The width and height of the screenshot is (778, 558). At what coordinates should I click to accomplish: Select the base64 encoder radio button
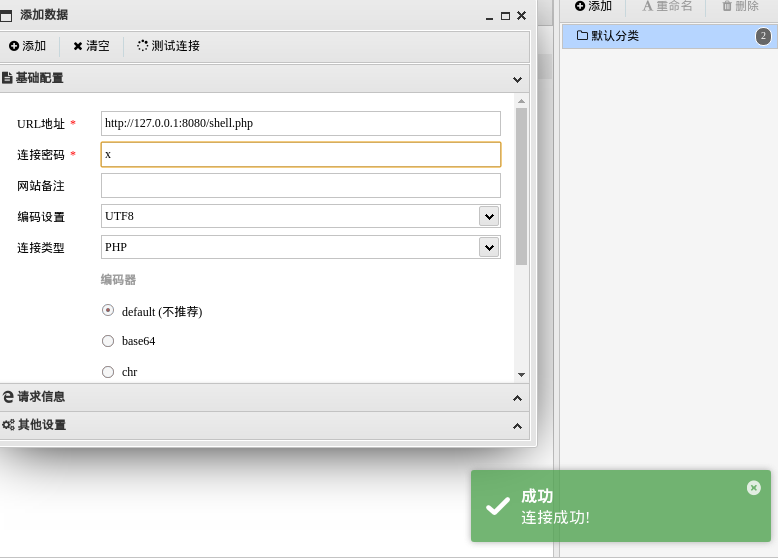tap(108, 341)
